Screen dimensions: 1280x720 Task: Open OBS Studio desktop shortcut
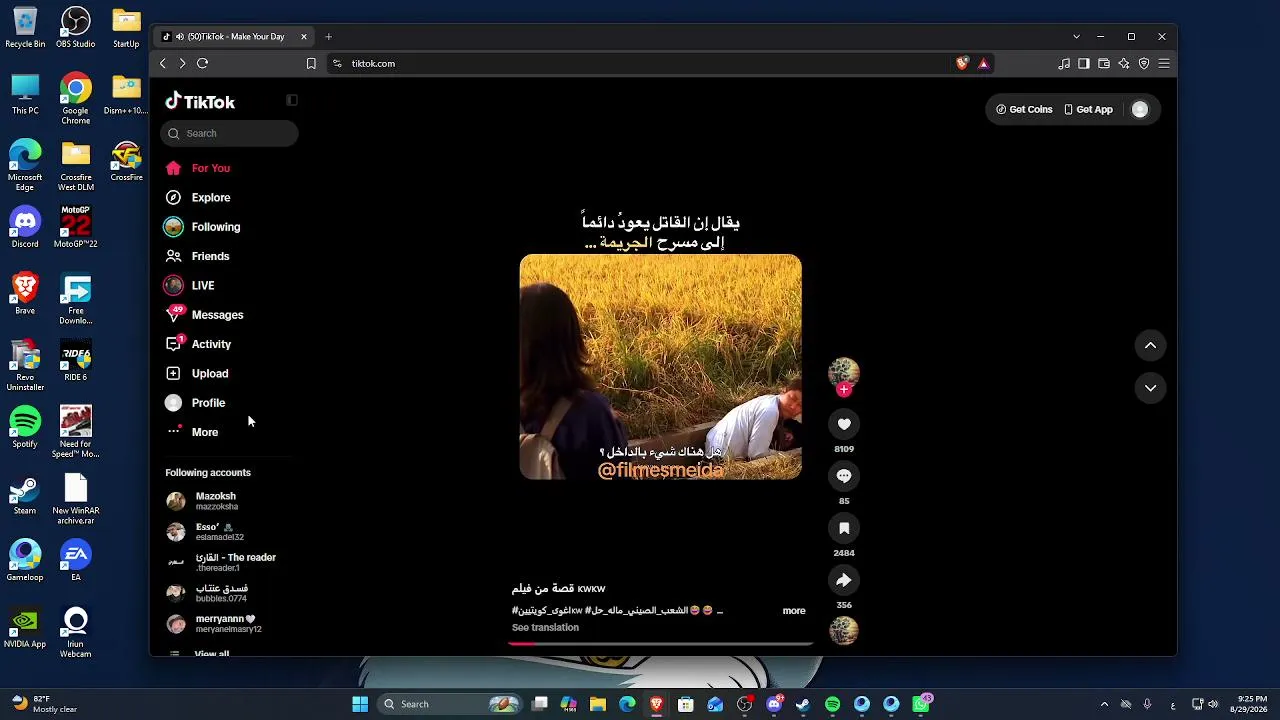76,28
